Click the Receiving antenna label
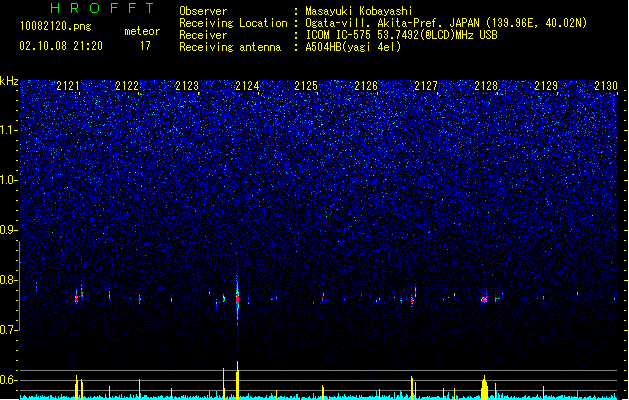 [230, 47]
